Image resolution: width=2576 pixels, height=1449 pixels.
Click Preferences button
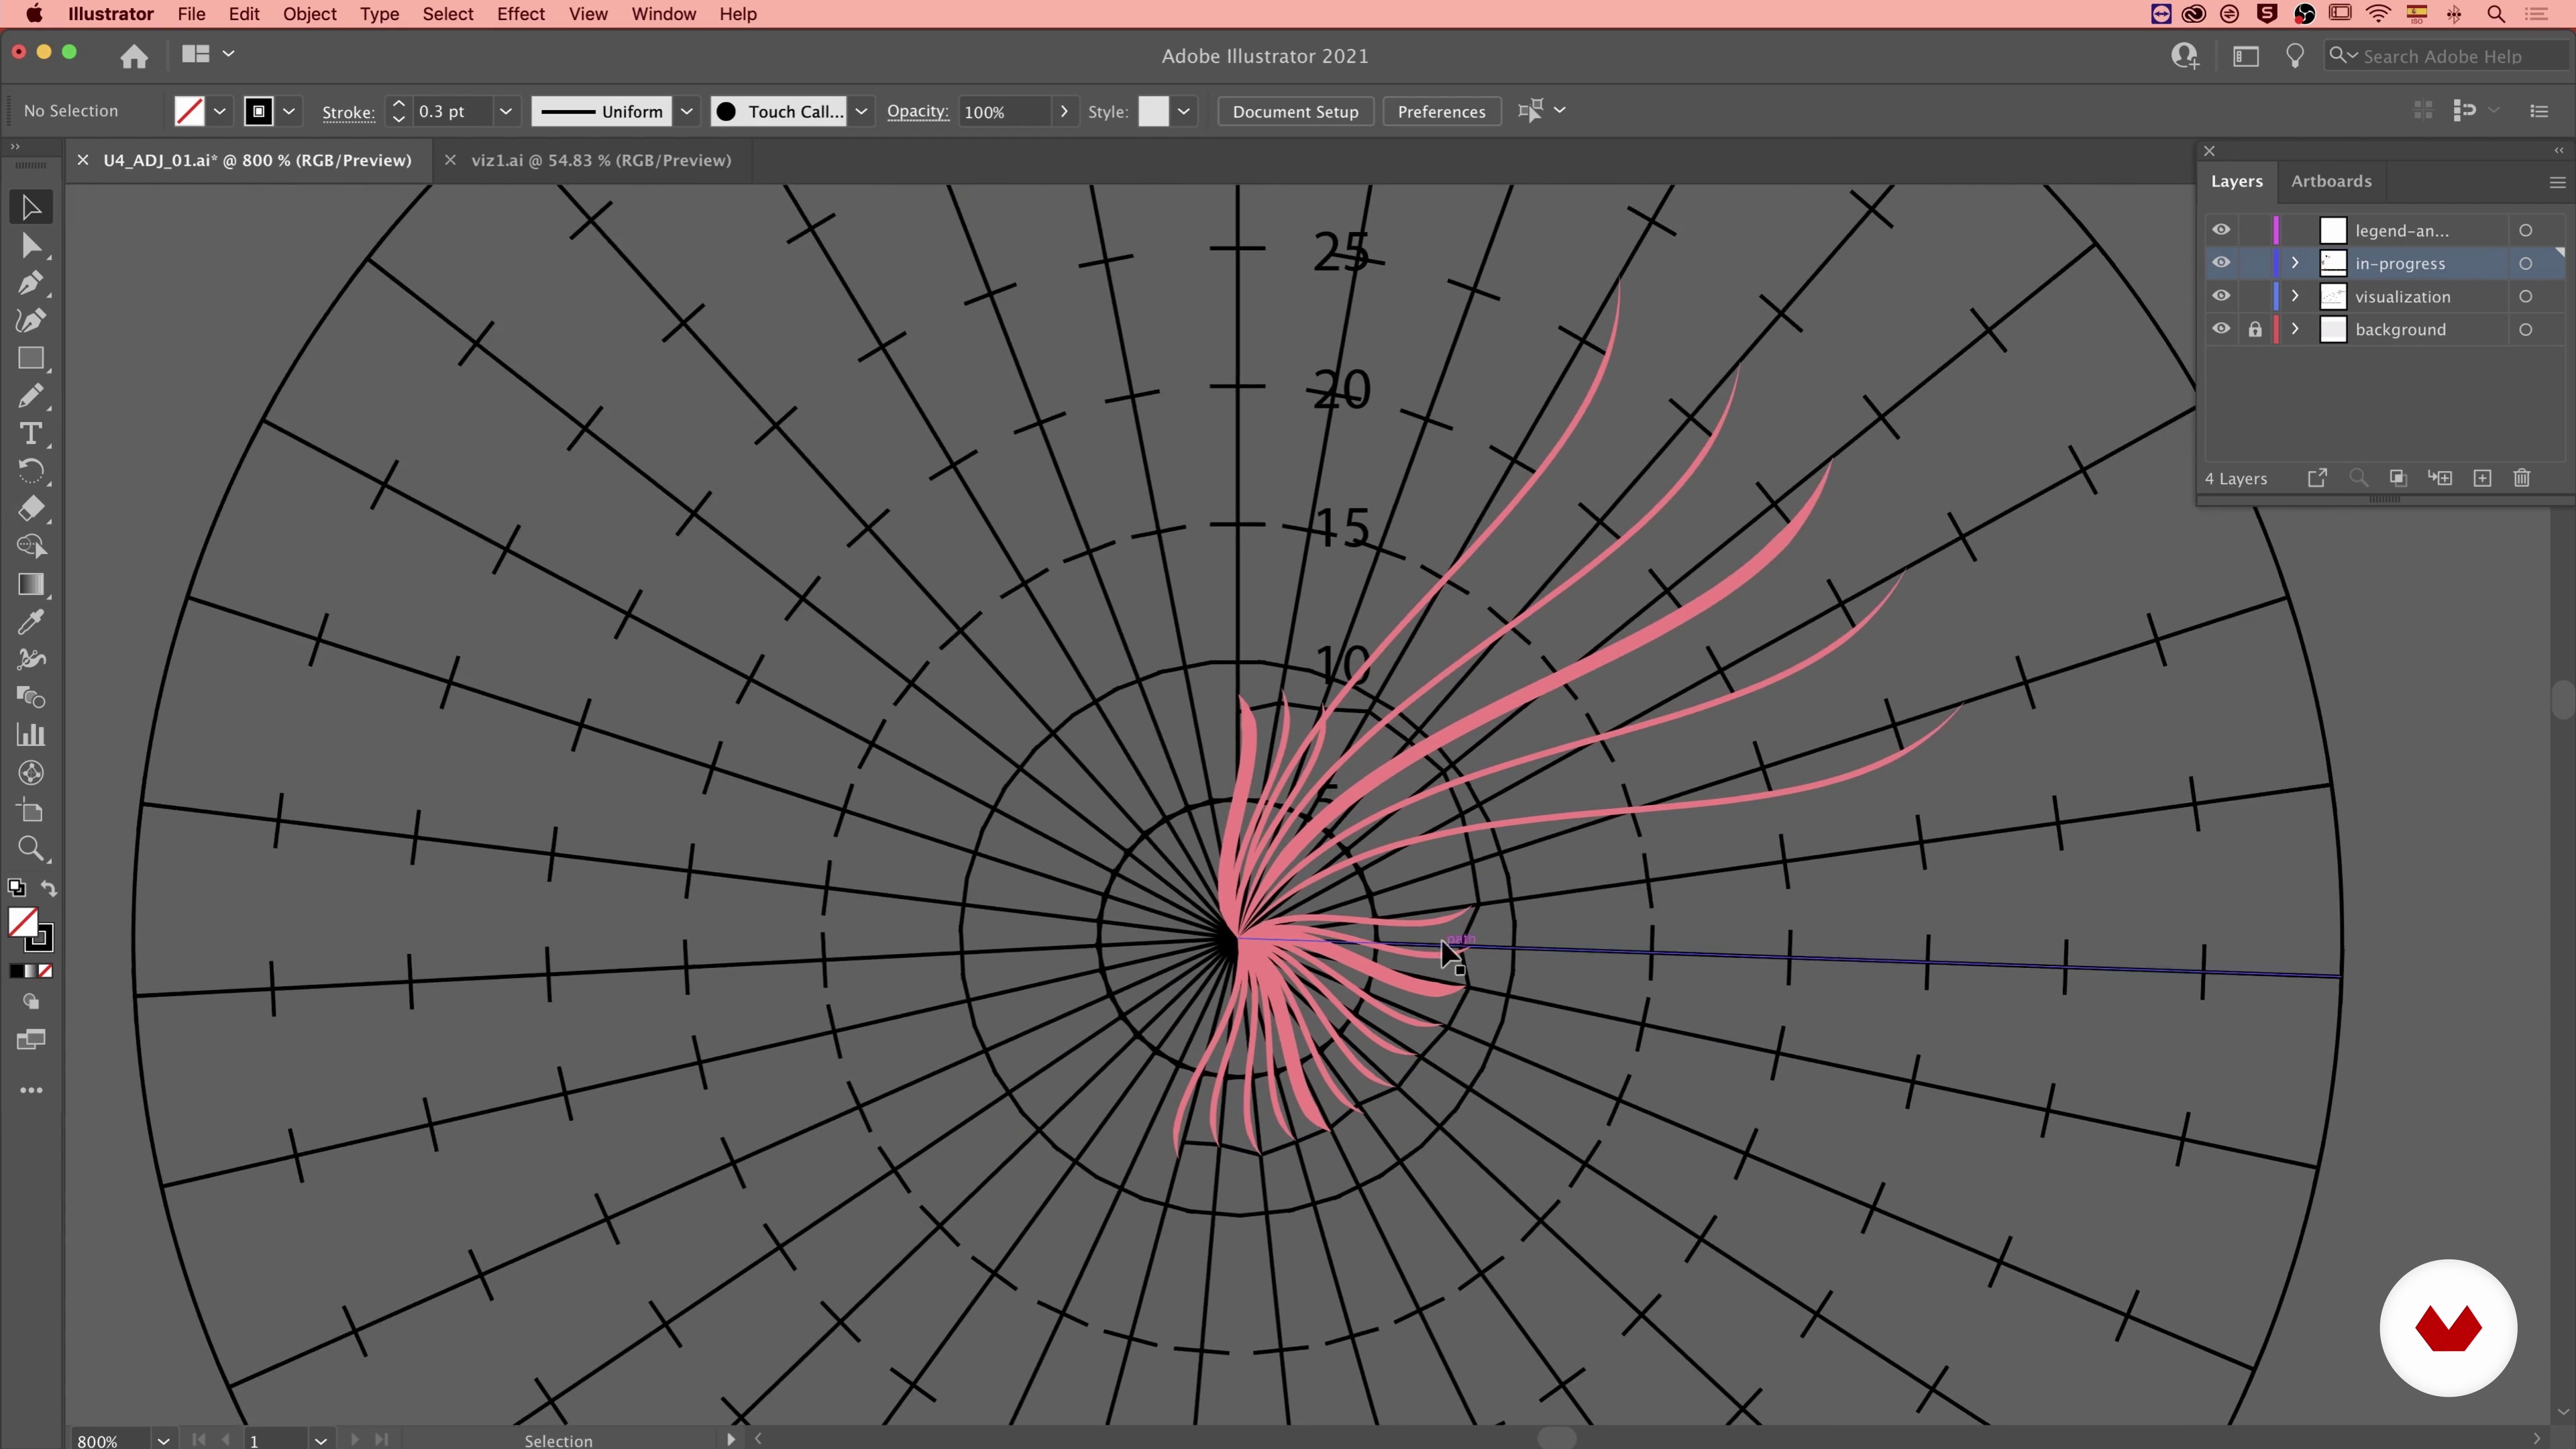pyautogui.click(x=1441, y=111)
